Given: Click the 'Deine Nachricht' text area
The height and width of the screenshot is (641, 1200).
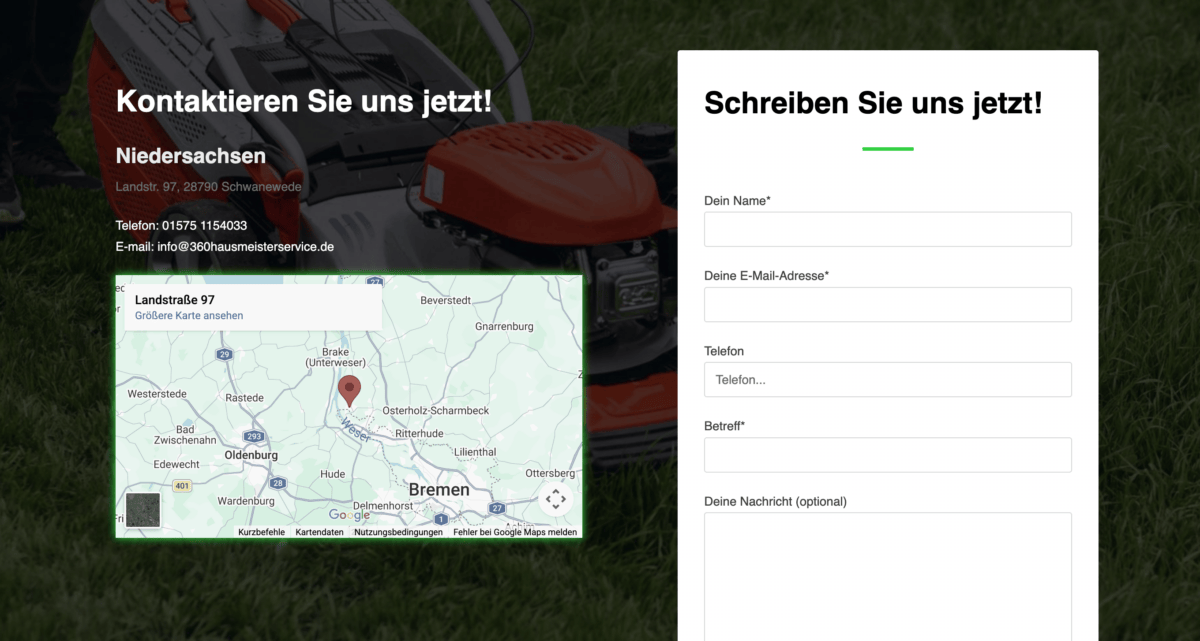Looking at the screenshot, I should [887, 575].
